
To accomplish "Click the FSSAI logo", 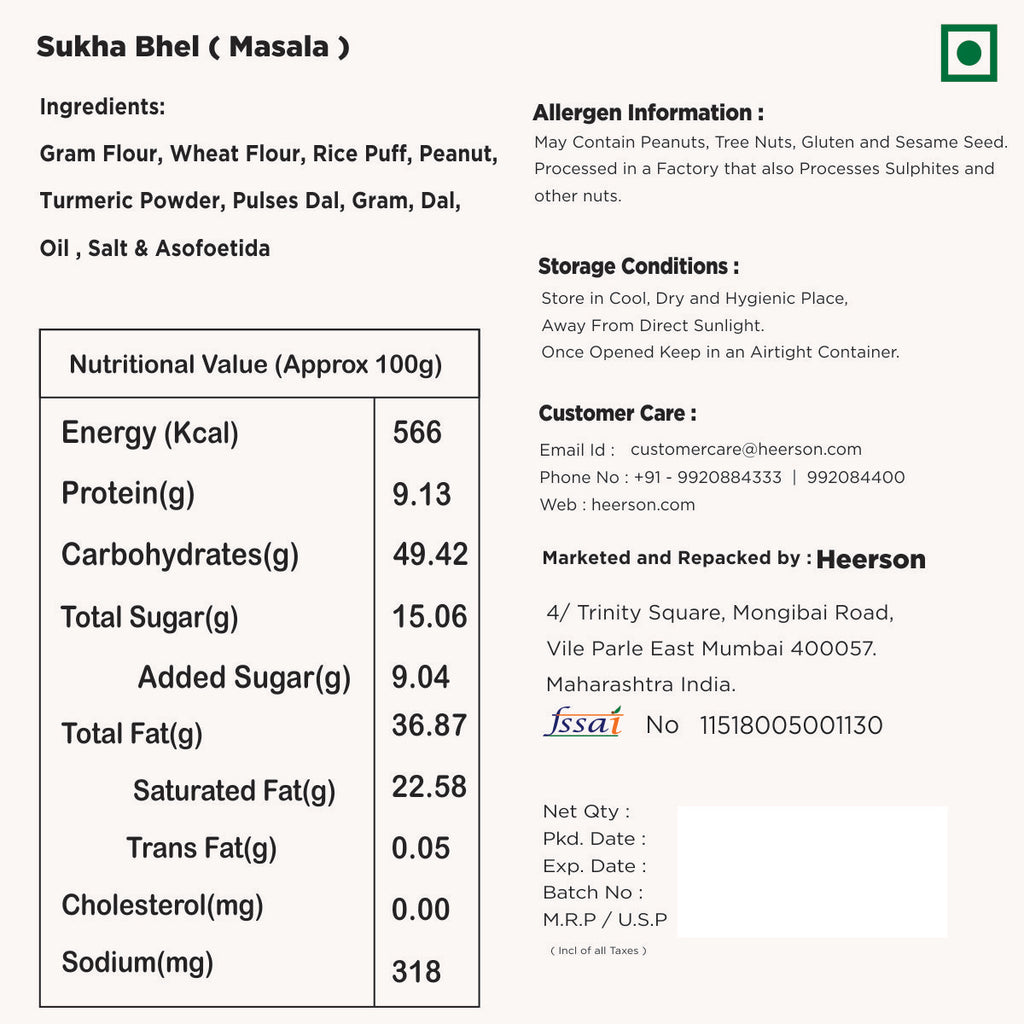I will point(583,722).
